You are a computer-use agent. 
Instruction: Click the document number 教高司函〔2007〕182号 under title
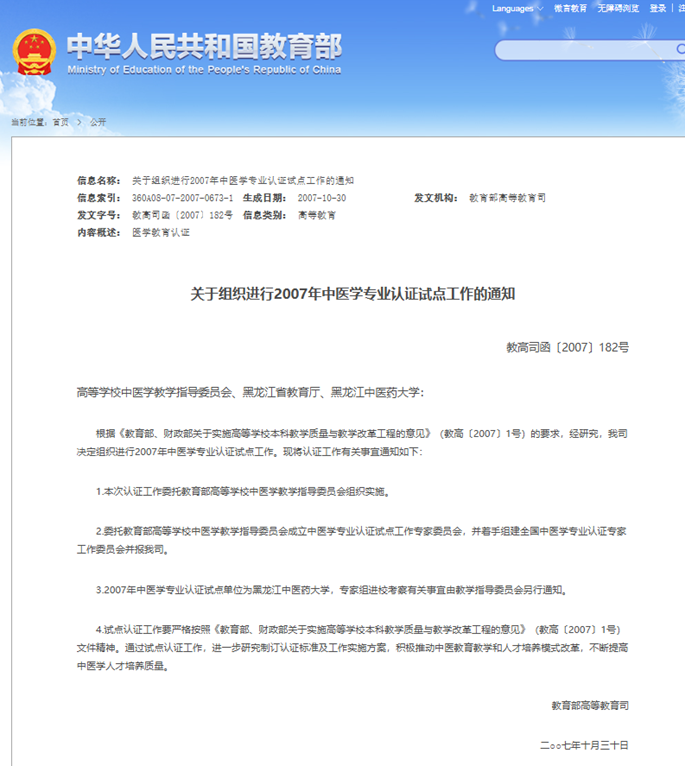[x=567, y=347]
